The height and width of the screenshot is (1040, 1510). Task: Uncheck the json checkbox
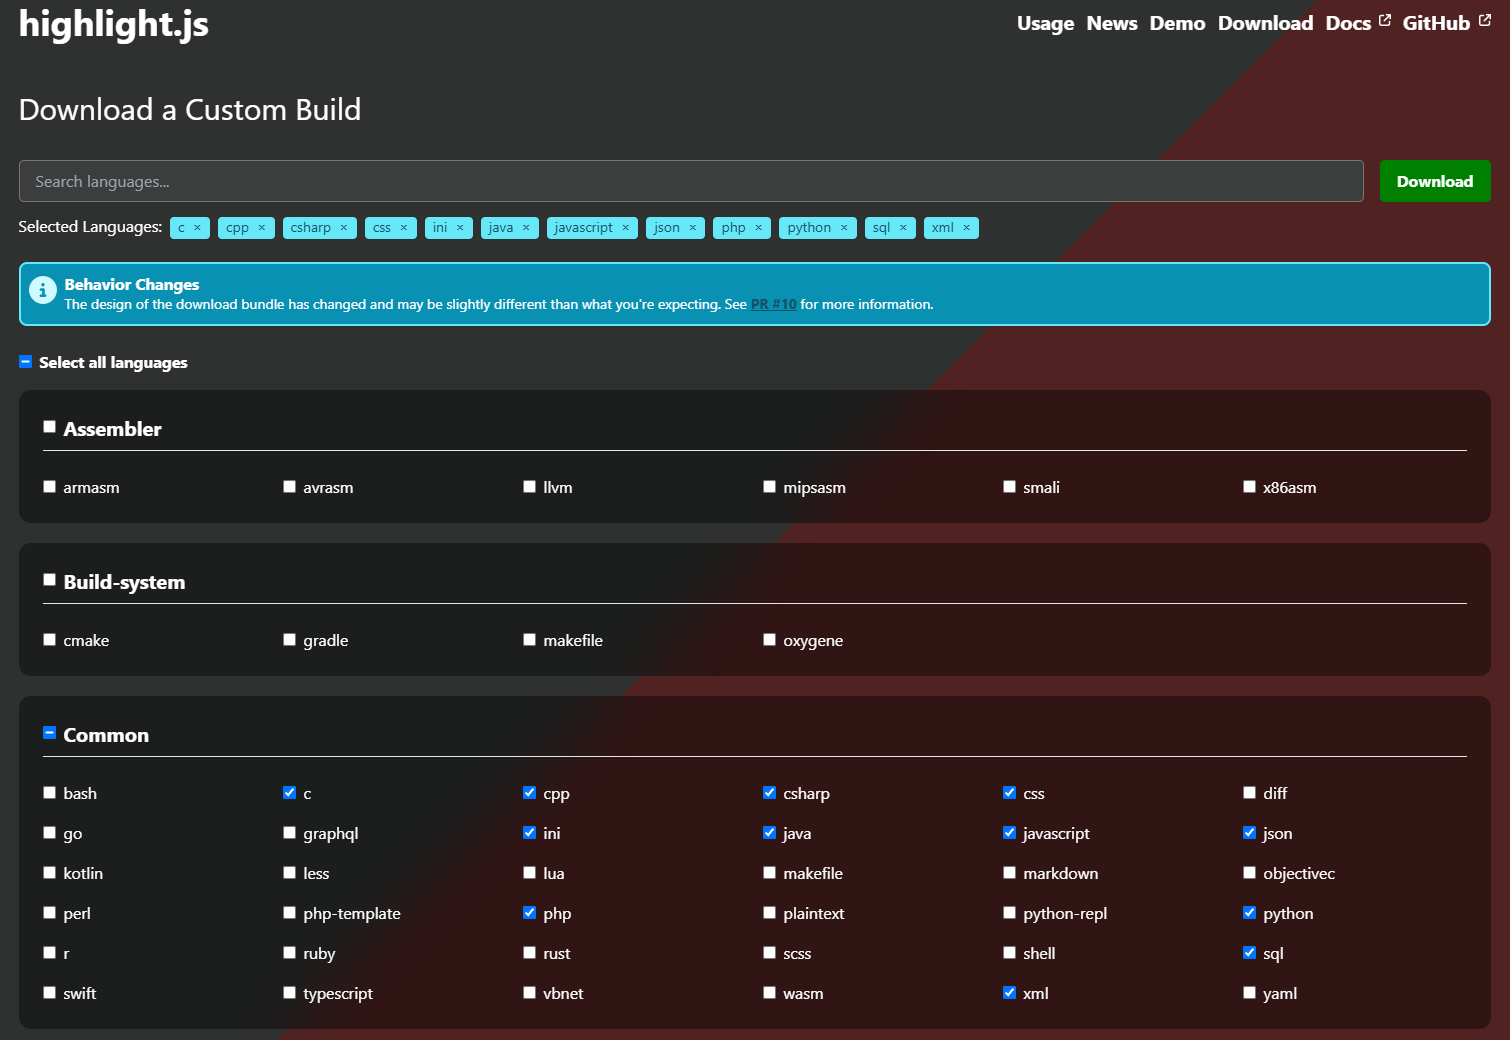point(1249,833)
